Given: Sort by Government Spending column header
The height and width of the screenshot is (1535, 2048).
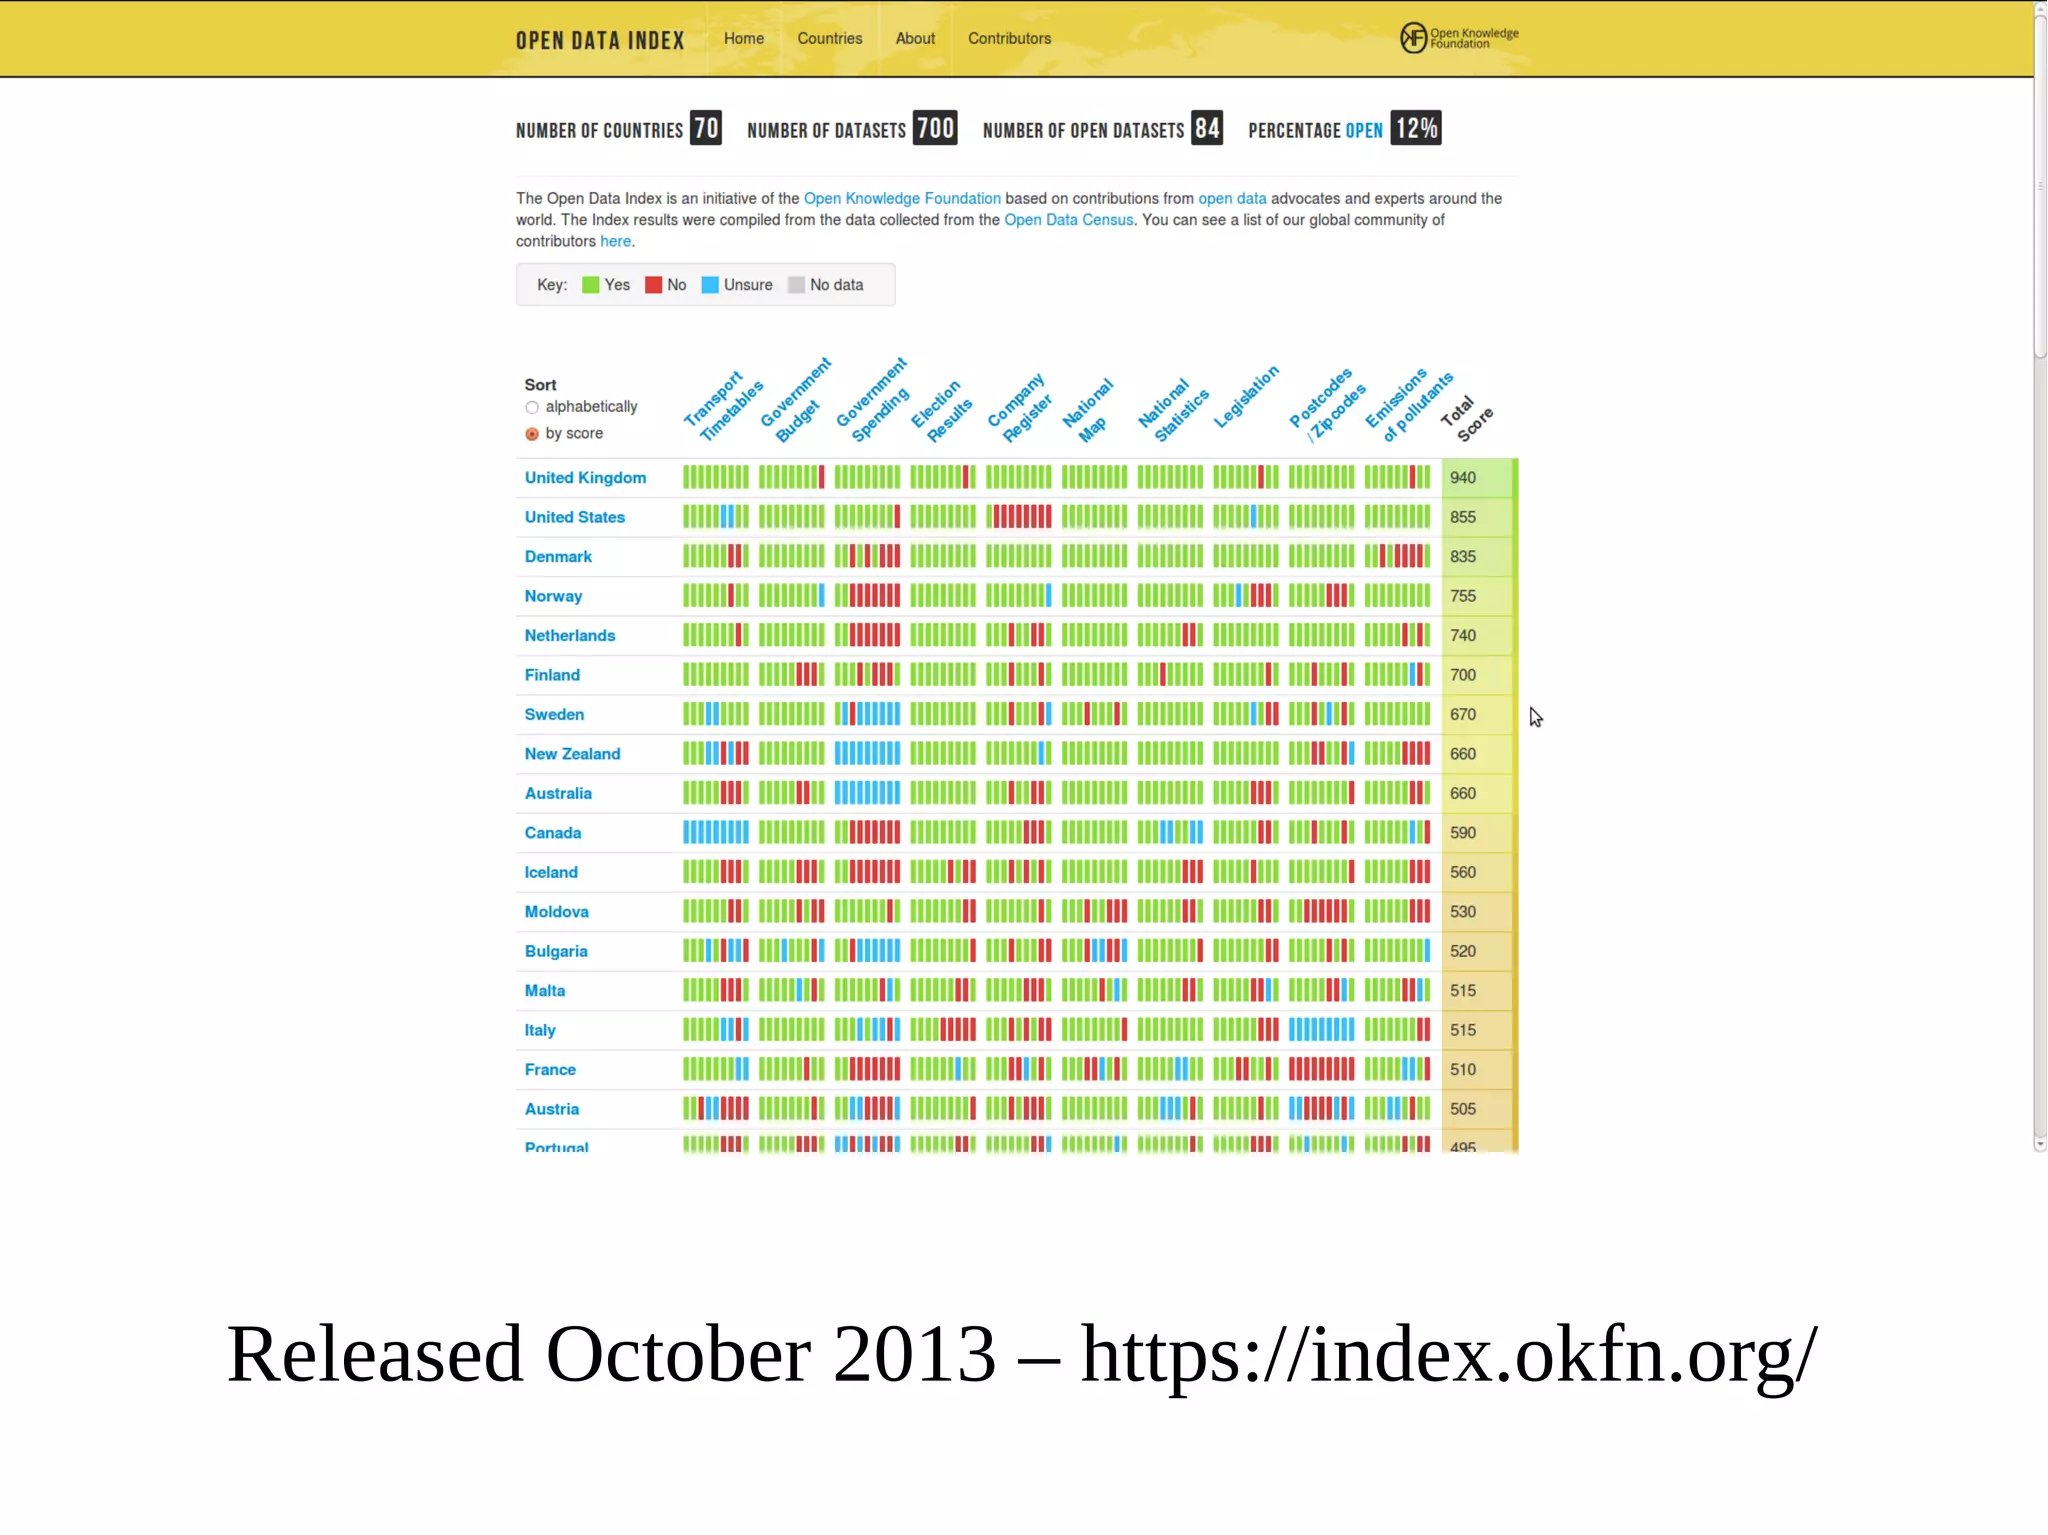Looking at the screenshot, I should pos(872,400).
